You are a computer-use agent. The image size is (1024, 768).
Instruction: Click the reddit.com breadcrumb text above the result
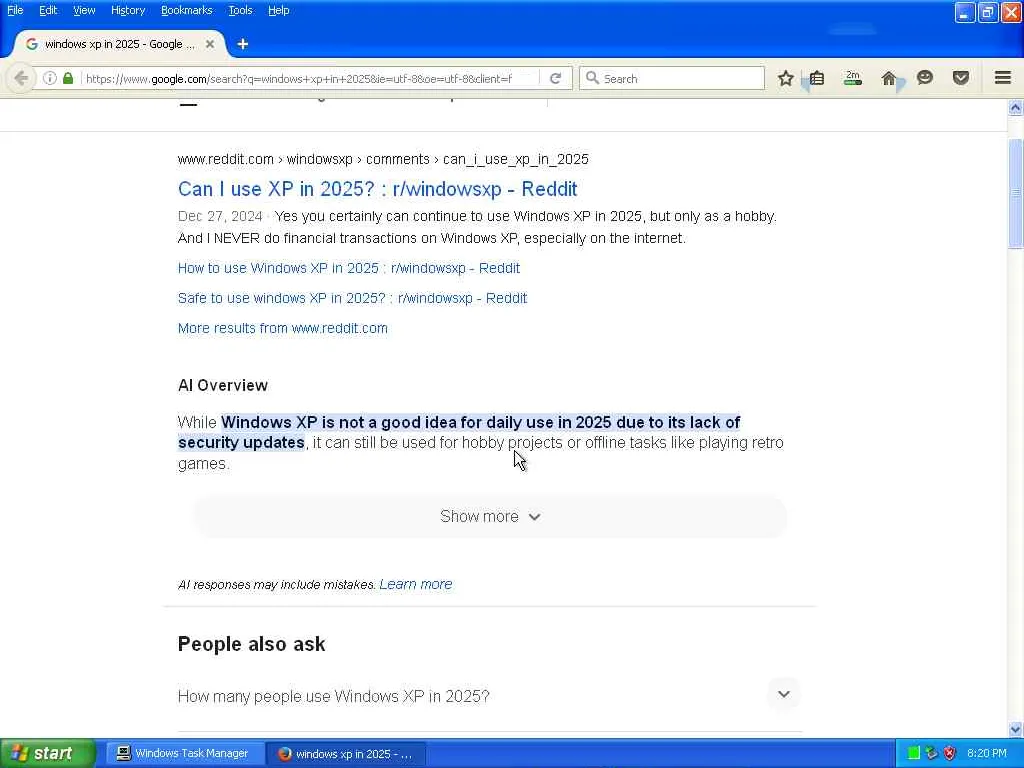(x=383, y=159)
